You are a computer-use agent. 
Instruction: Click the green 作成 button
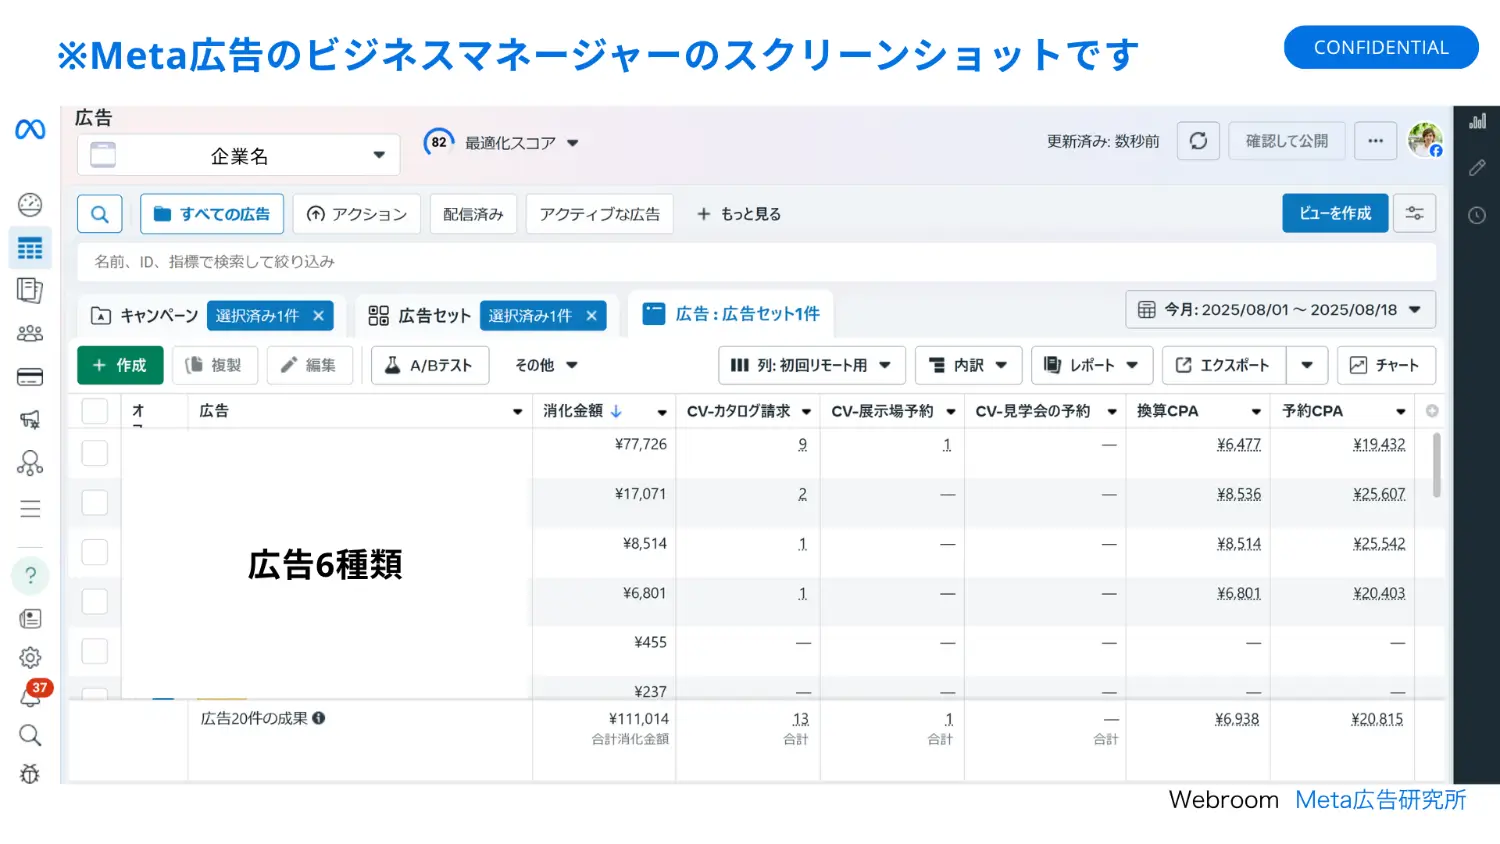(x=120, y=366)
